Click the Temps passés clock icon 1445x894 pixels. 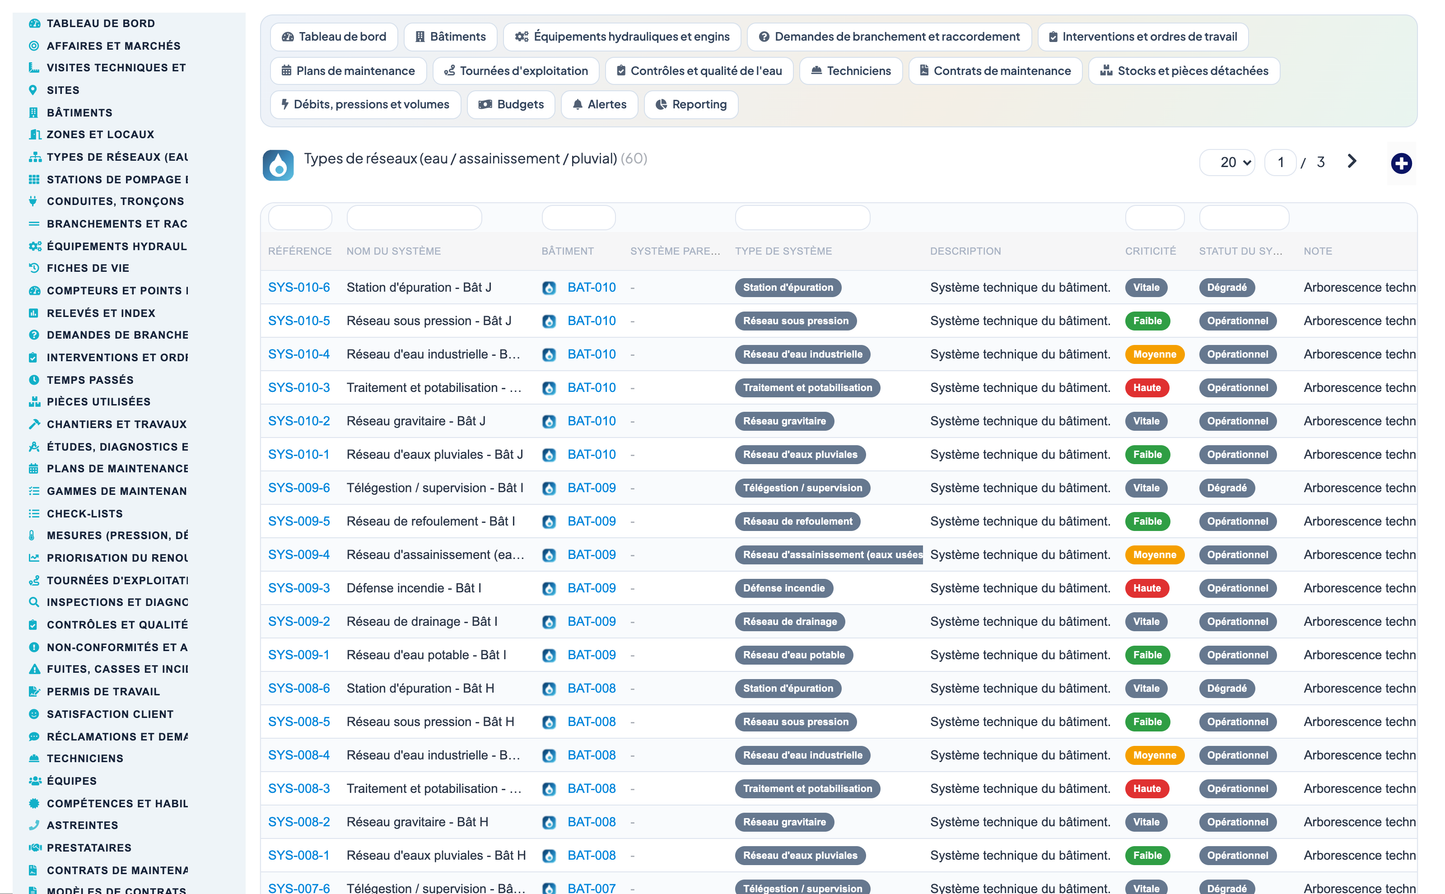pyautogui.click(x=34, y=380)
